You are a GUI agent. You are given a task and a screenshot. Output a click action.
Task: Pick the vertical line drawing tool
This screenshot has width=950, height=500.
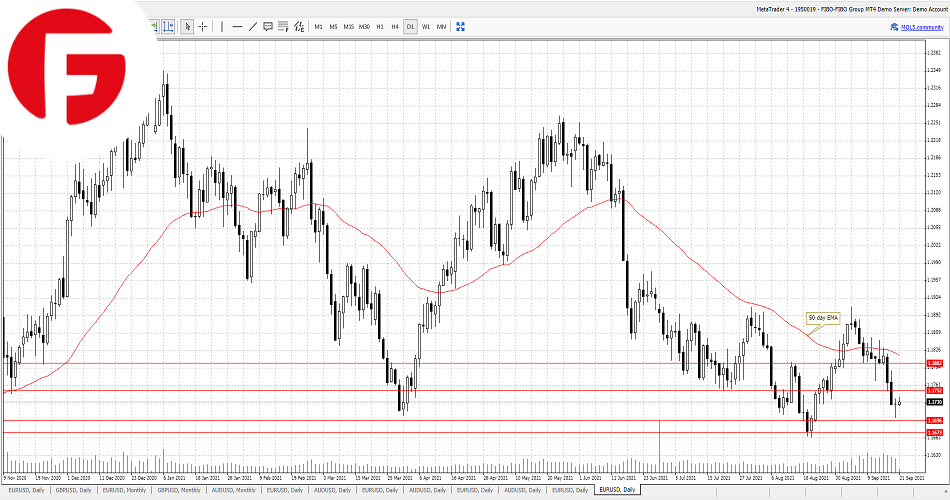222,26
